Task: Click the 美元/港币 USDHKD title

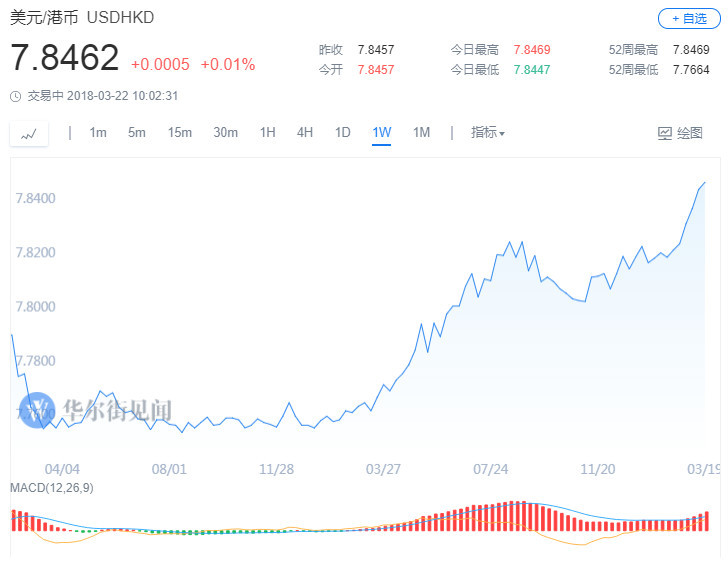Action: point(82,18)
